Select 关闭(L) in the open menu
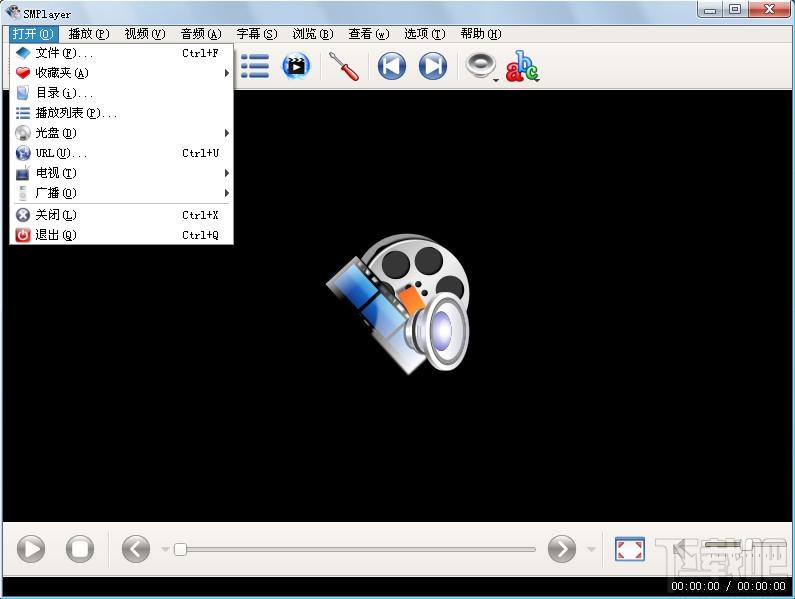Viewport: 795px width, 599px height. pos(122,215)
